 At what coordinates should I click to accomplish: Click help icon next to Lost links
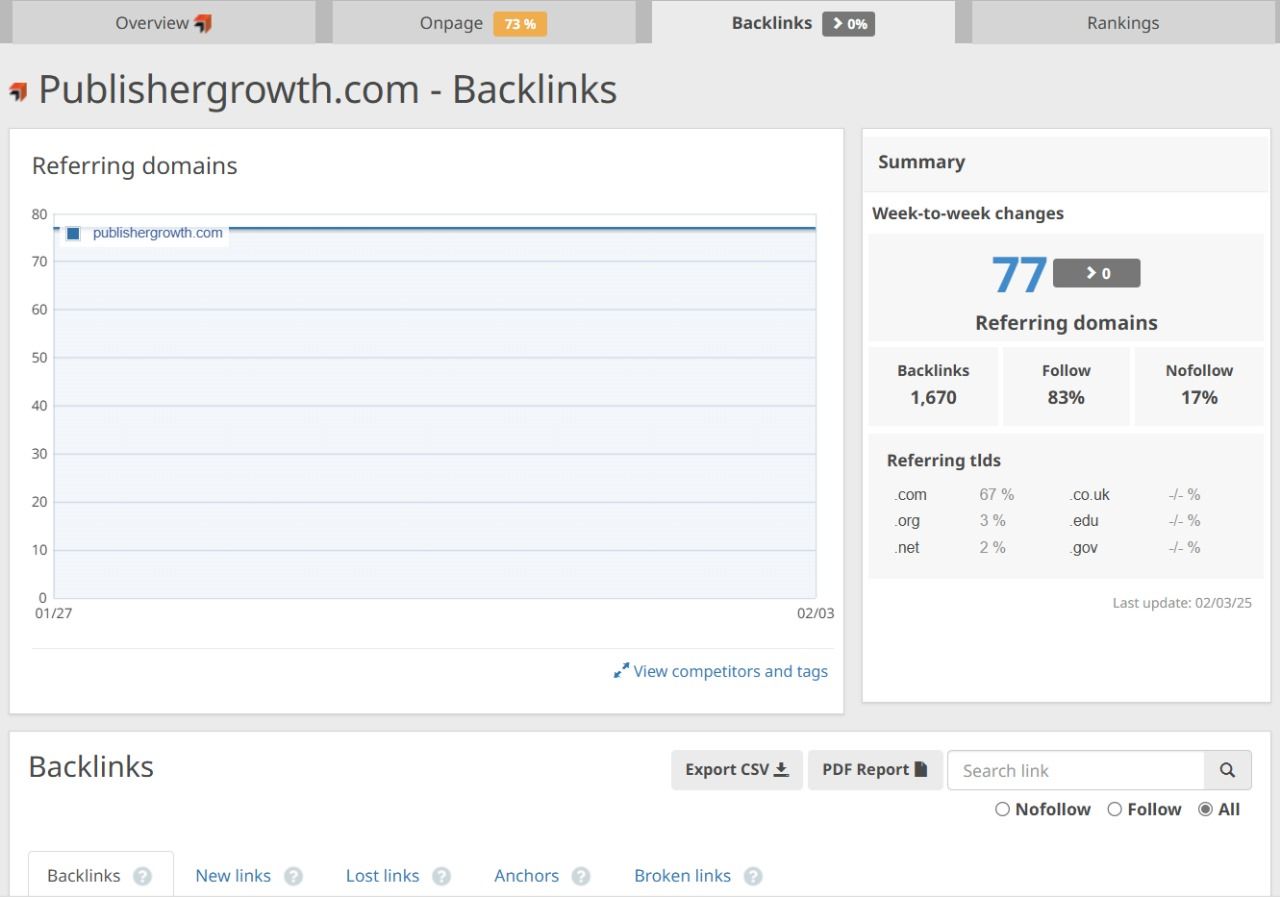(441, 876)
